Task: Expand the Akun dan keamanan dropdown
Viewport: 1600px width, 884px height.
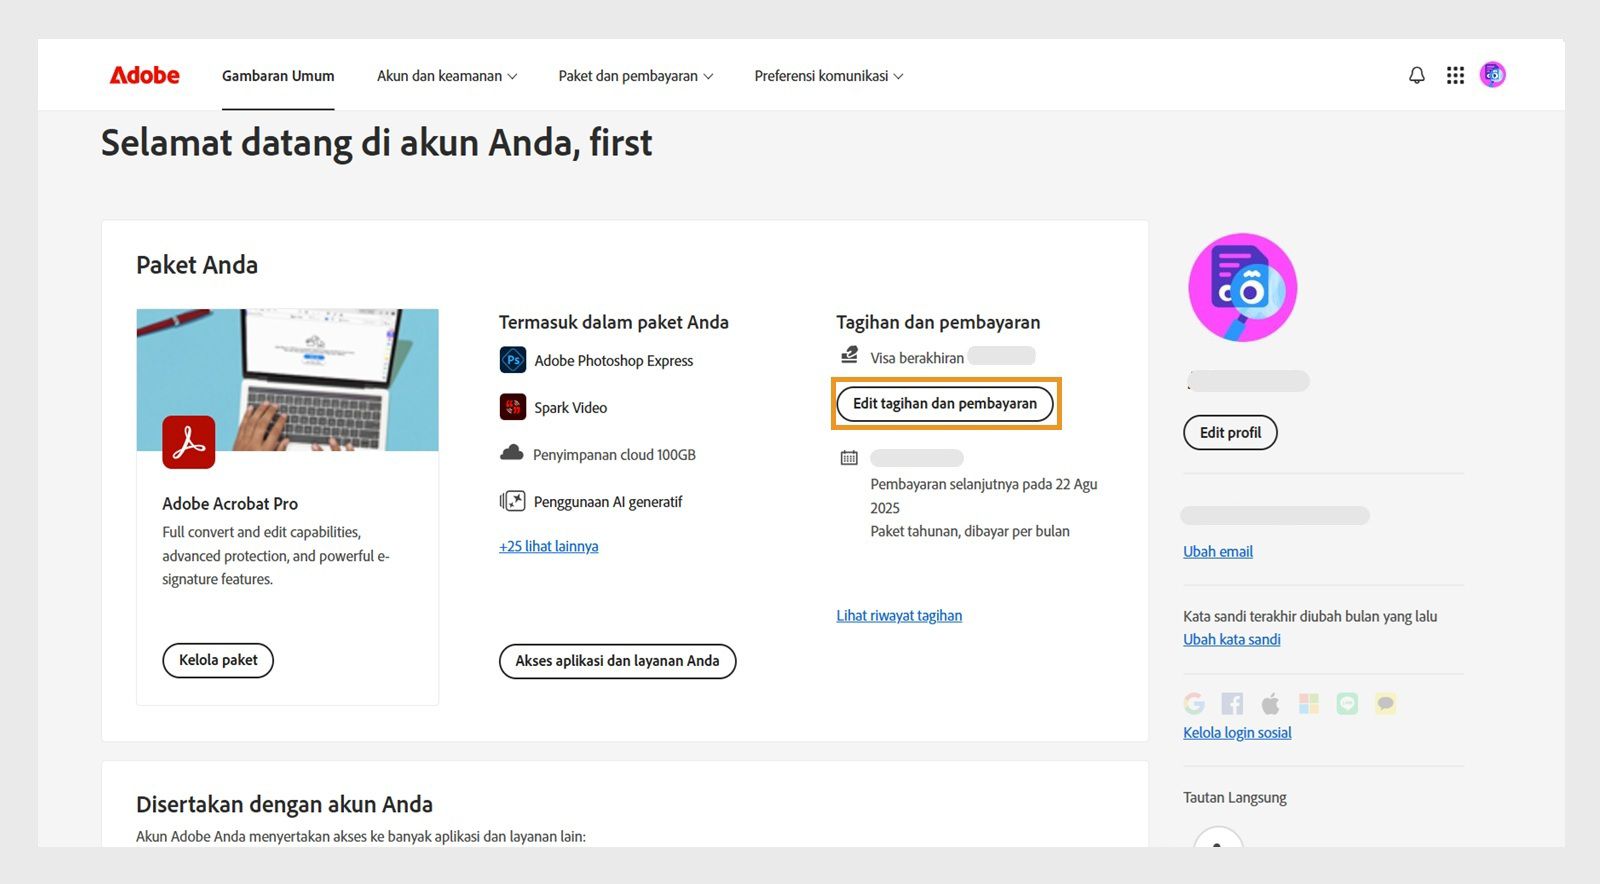Action: pyautogui.click(x=447, y=75)
